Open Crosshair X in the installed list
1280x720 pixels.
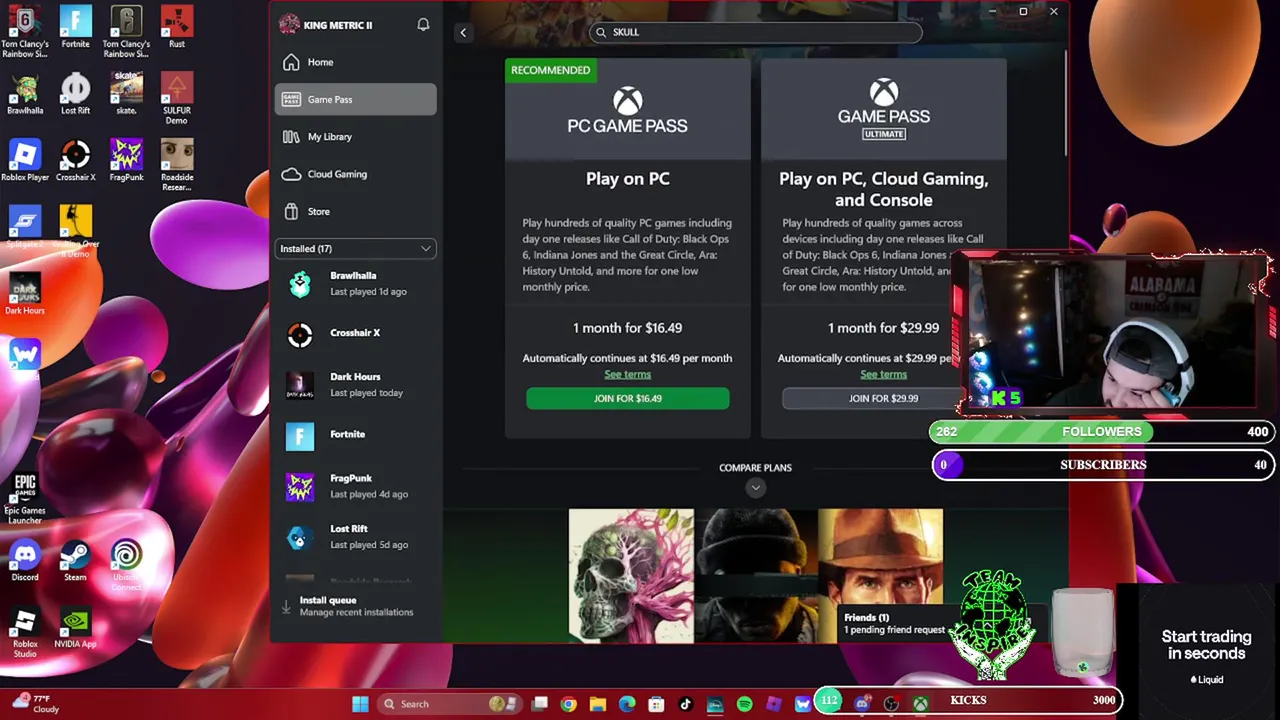pyautogui.click(x=355, y=333)
